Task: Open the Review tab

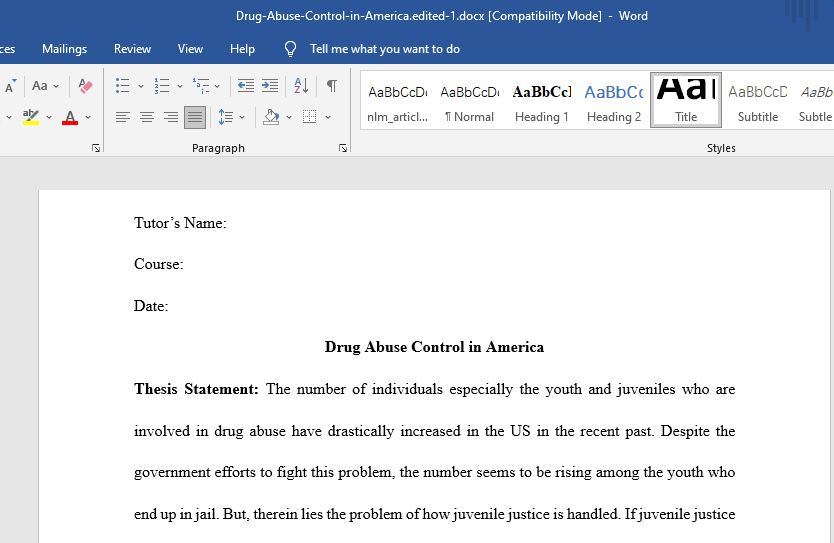Action: pos(132,49)
